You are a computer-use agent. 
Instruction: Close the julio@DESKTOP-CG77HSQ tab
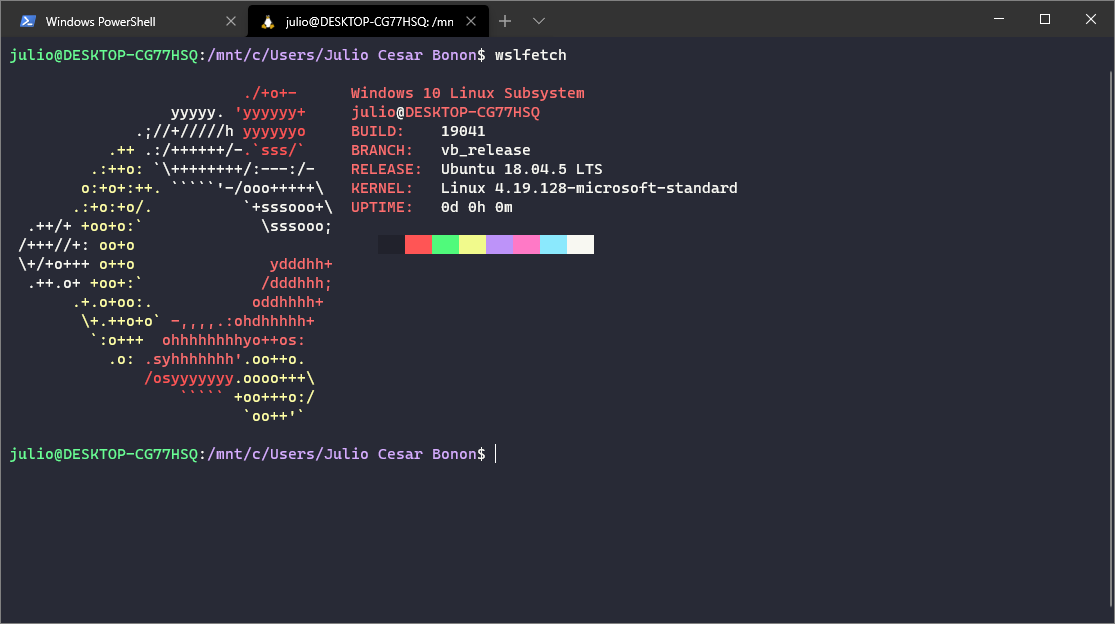(471, 21)
